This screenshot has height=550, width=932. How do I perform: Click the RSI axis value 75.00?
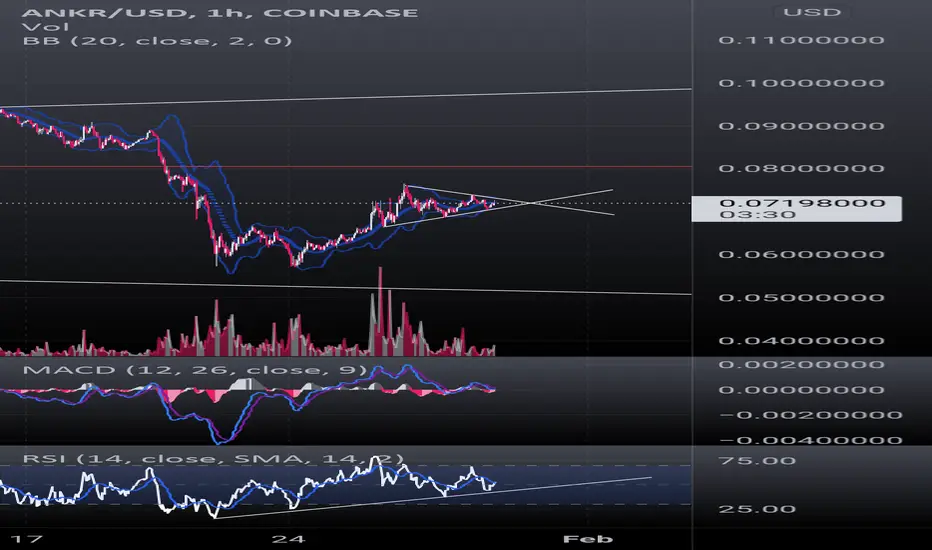pos(757,461)
